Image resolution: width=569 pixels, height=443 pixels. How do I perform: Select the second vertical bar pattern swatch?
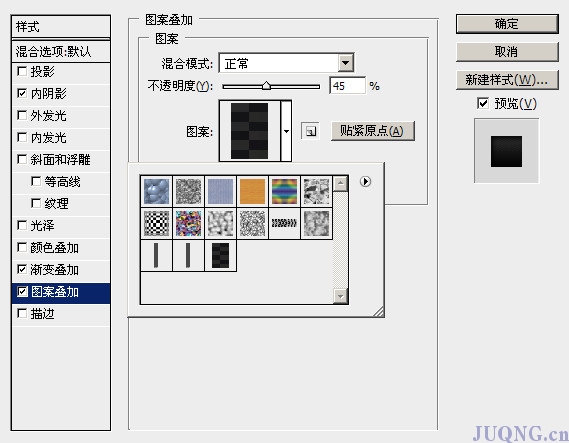[188, 255]
